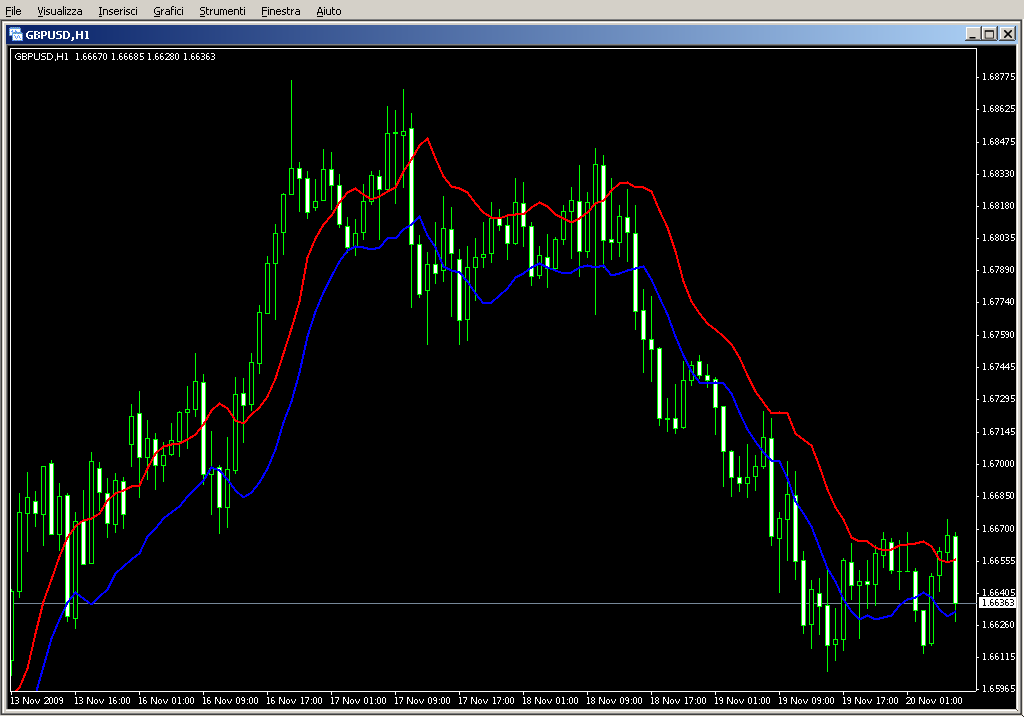
Task: Open the Visualizza menu
Action: click(59, 11)
